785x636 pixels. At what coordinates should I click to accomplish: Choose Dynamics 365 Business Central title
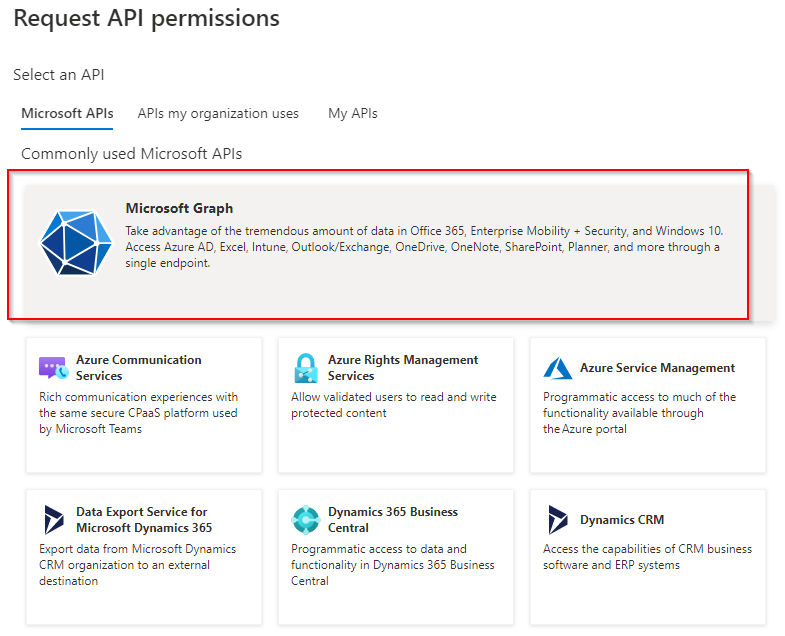click(x=393, y=520)
